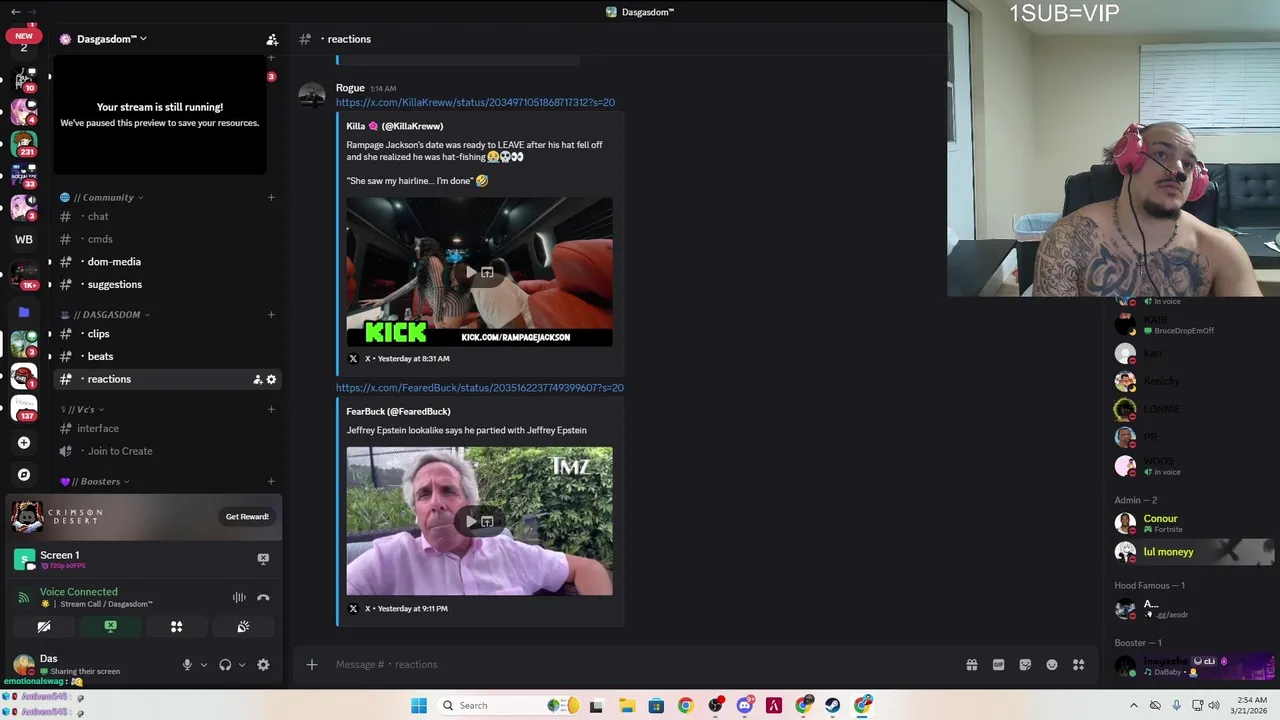This screenshot has width=1280, height=720.
Task: Open the KillaKreww x.com status link
Action: click(475, 102)
